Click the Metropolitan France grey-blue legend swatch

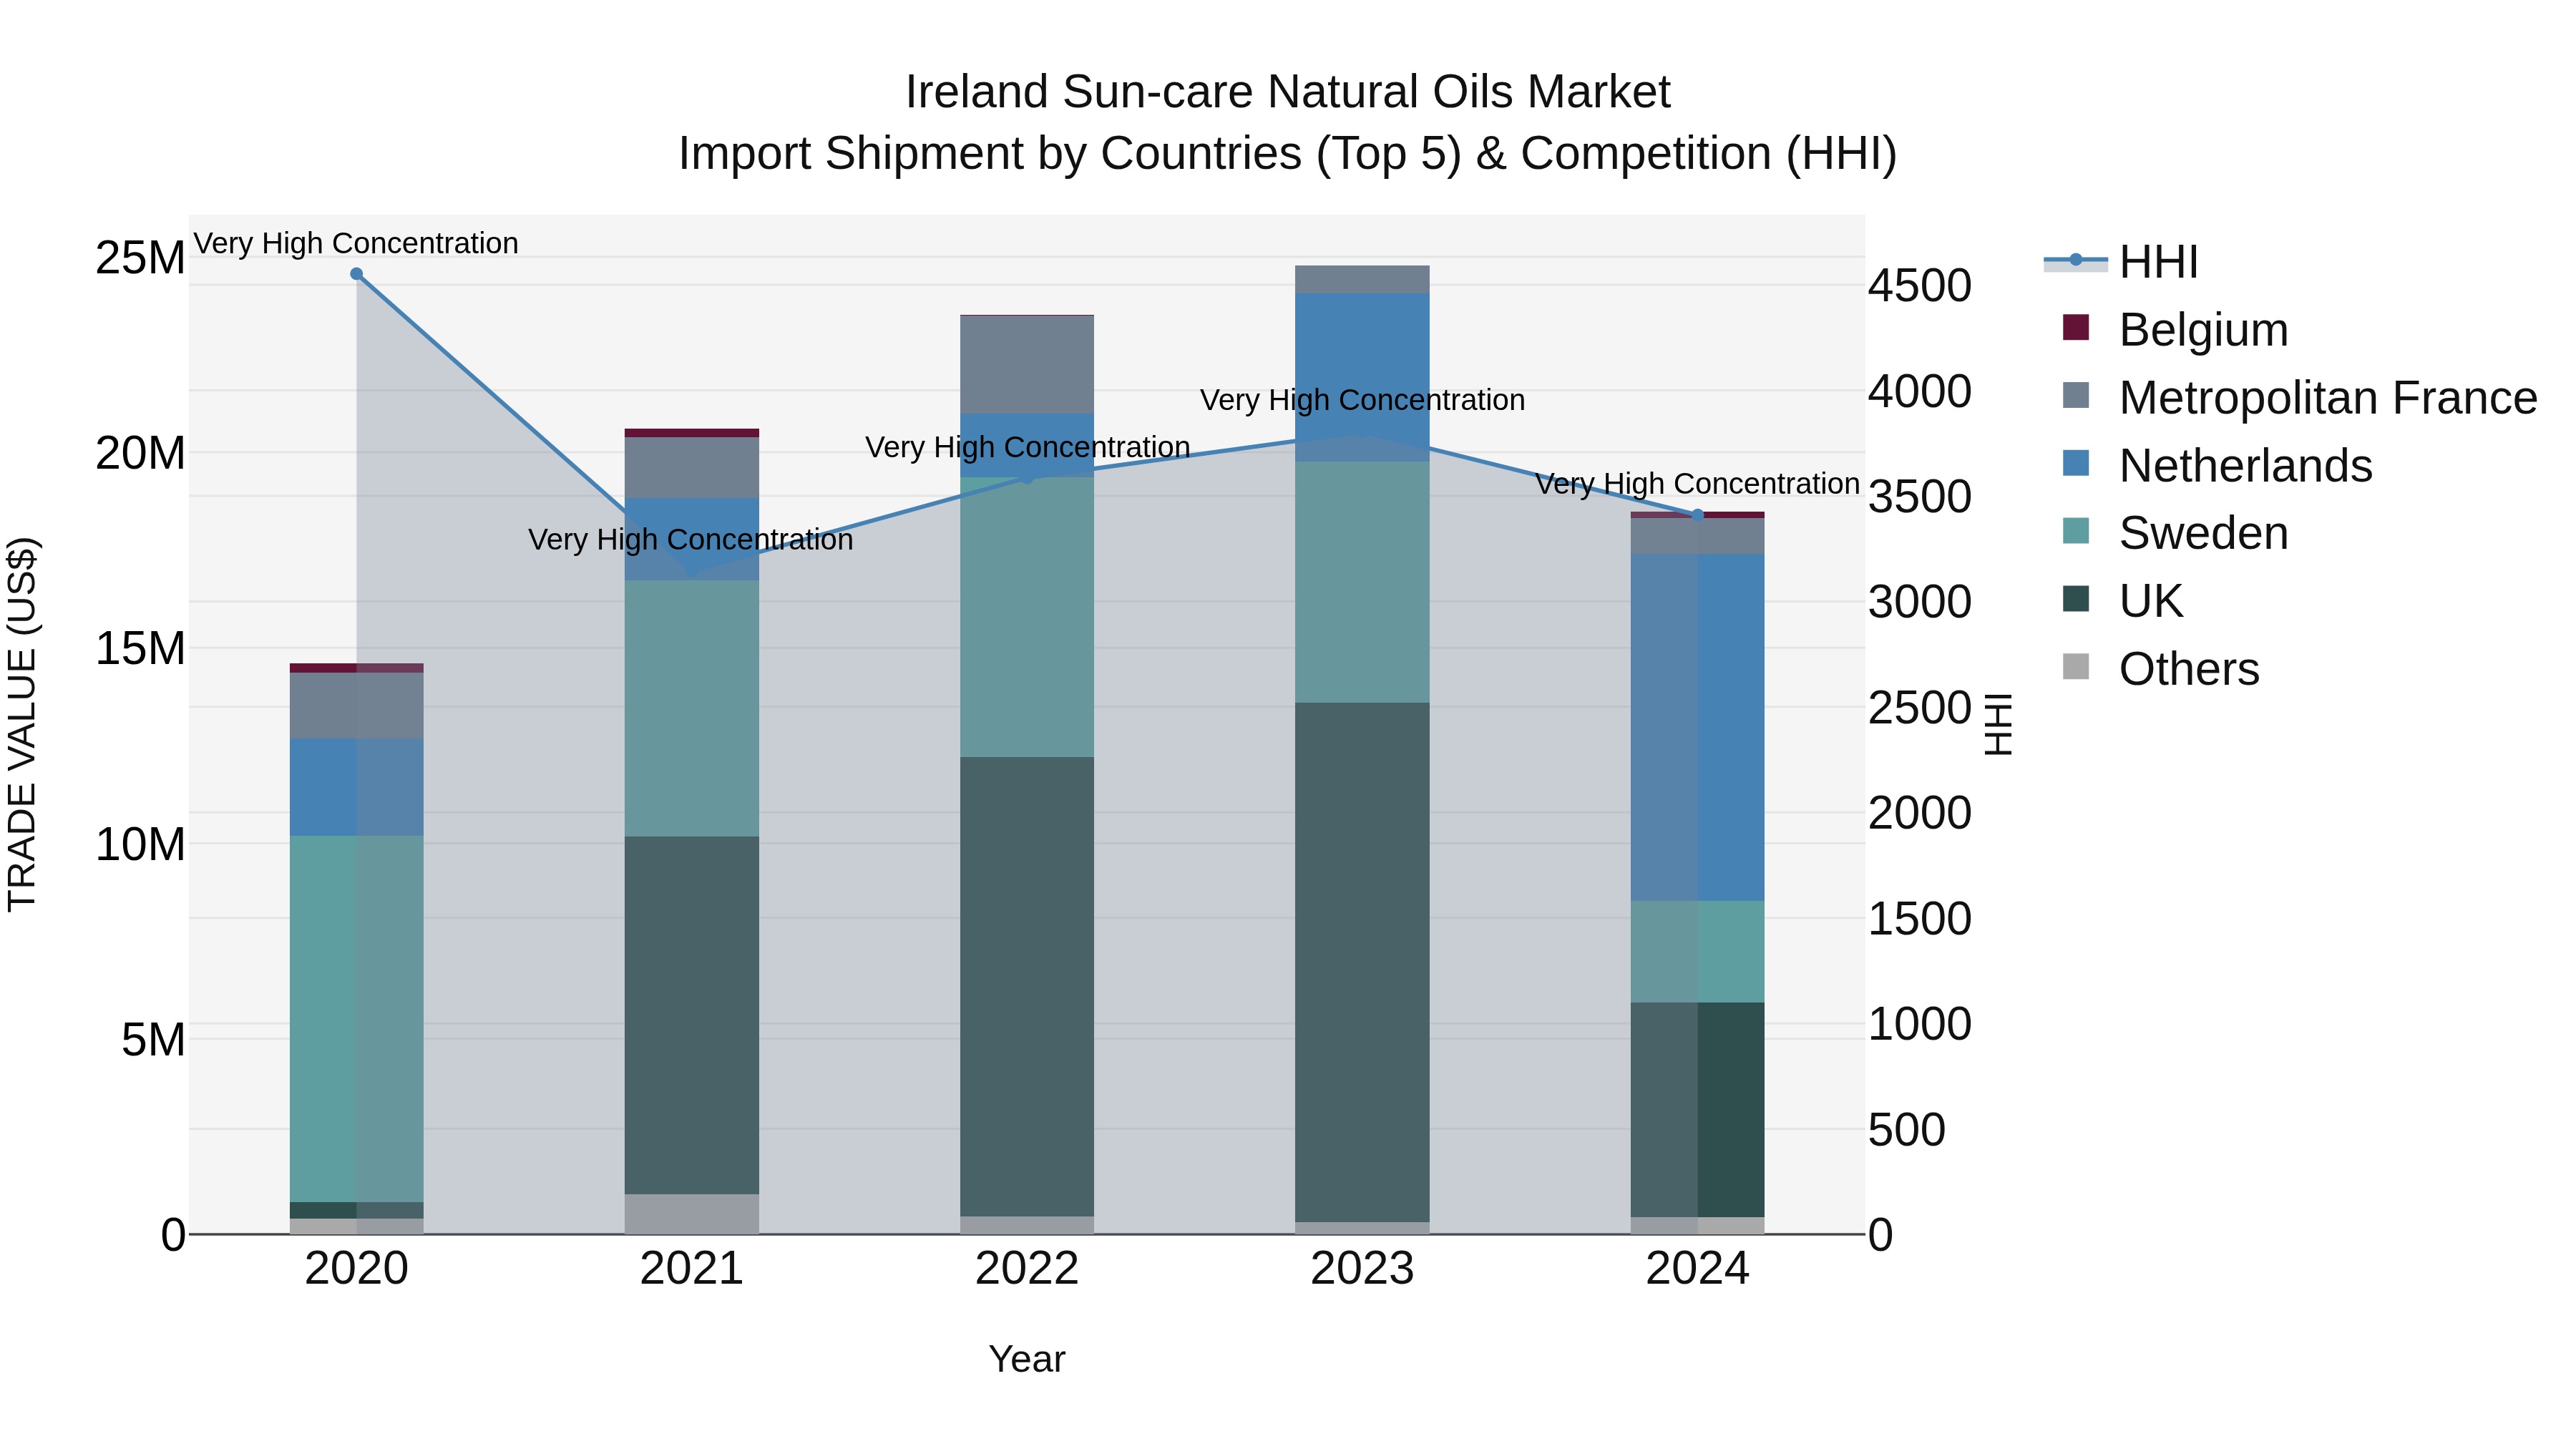pyautogui.click(x=2076, y=396)
